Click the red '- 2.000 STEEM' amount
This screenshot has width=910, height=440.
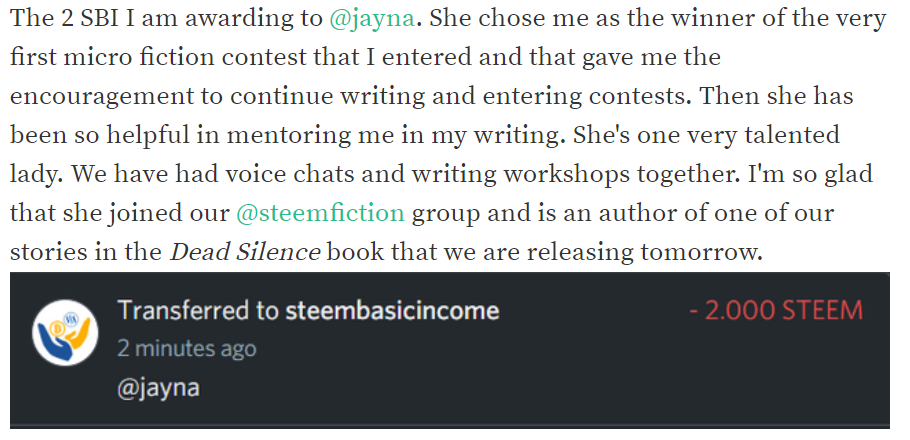coord(776,311)
